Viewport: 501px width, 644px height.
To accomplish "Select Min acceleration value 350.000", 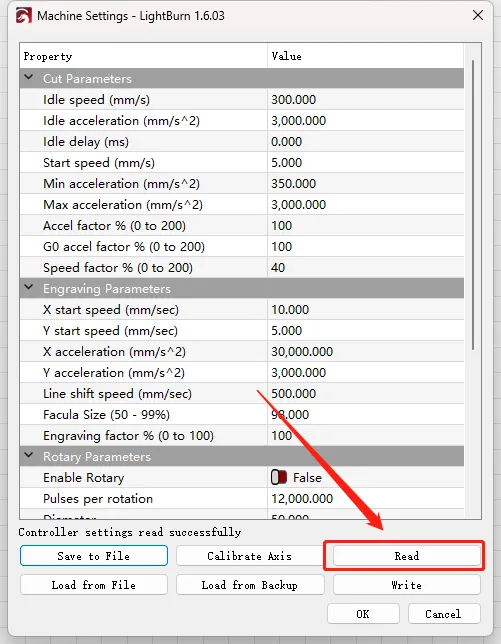I will (366, 183).
